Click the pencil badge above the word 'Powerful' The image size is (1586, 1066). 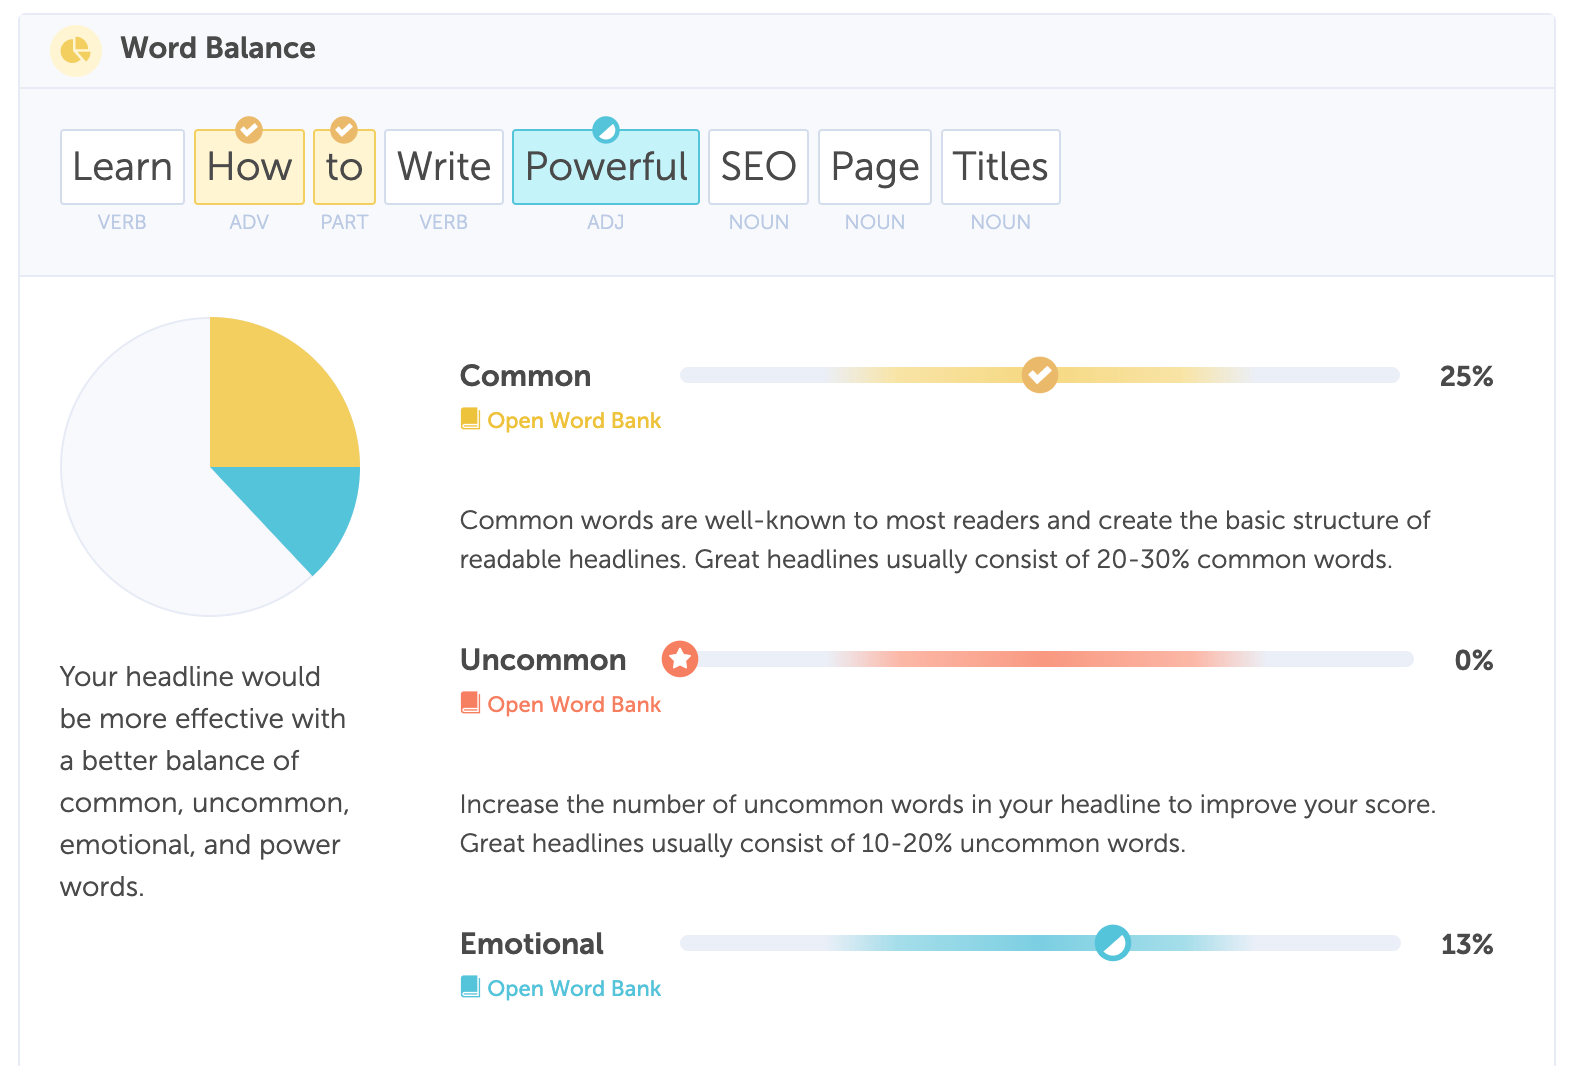coord(604,131)
